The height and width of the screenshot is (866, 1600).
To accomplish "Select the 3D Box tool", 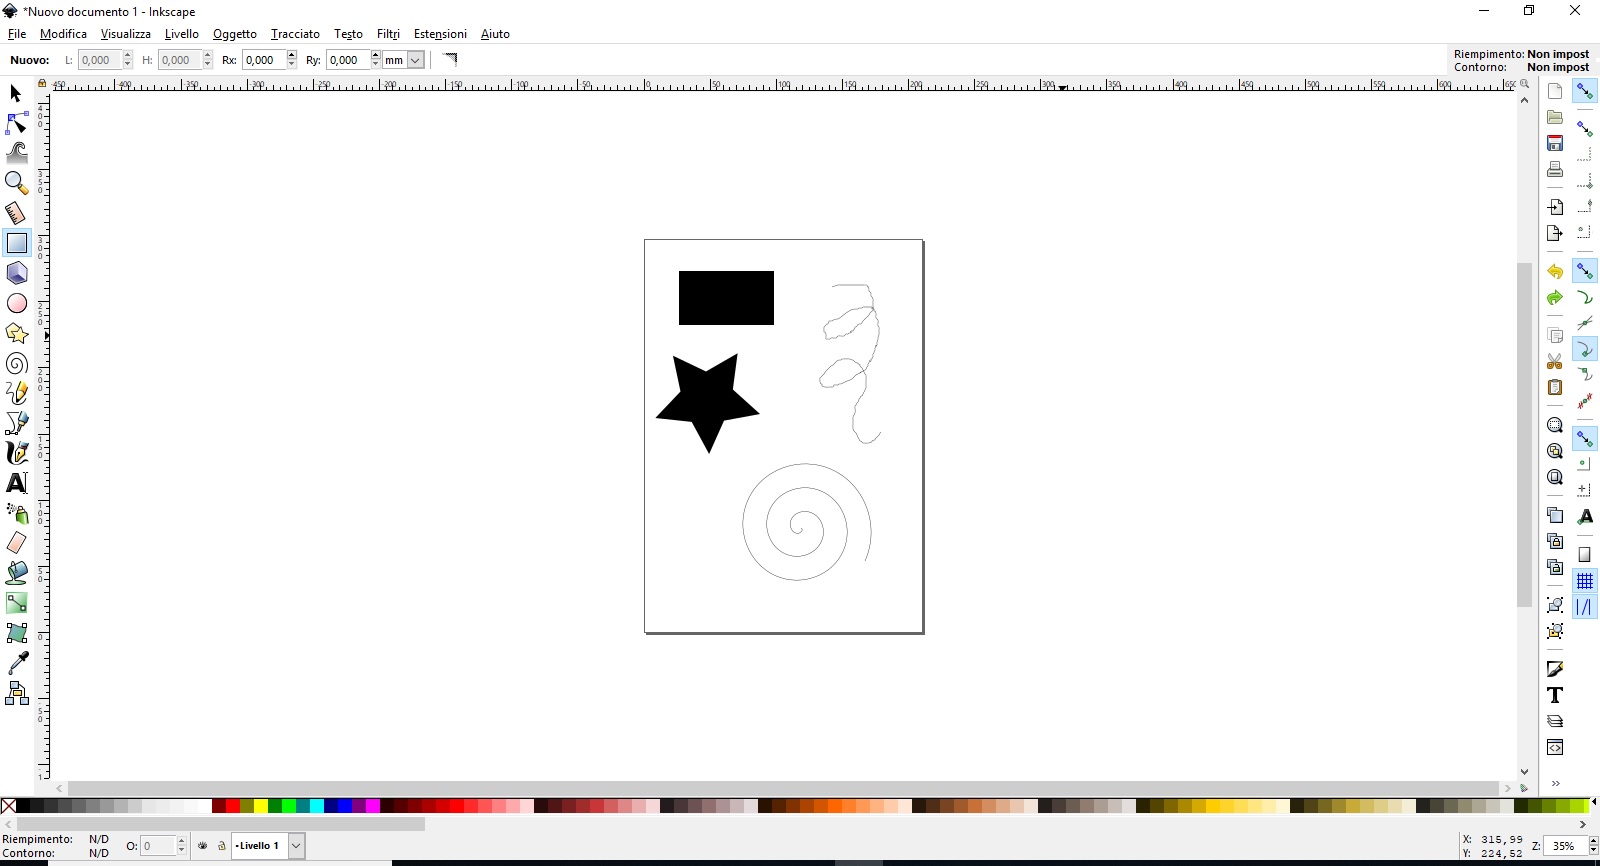I will click(16, 273).
